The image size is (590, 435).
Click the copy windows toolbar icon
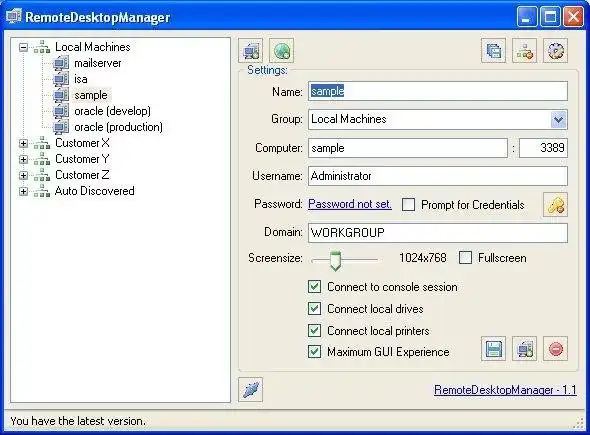tap(493, 50)
